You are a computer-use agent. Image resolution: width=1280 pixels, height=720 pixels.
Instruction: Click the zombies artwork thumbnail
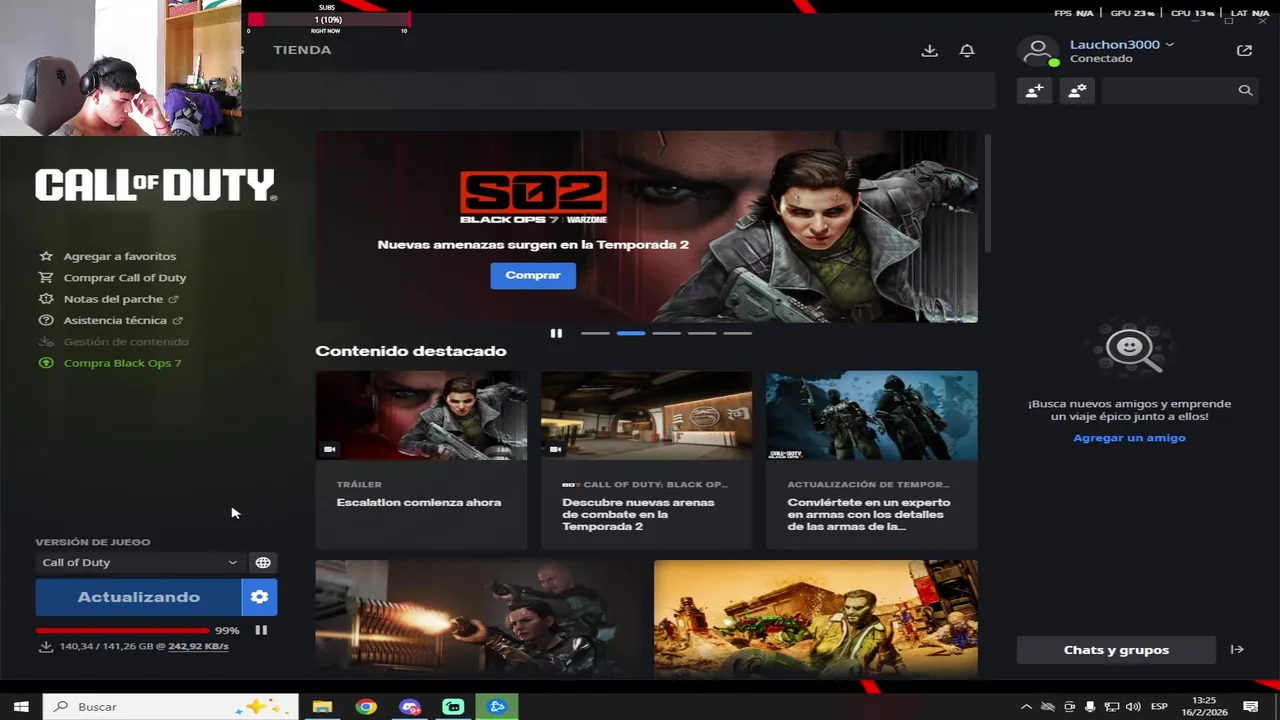[816, 618]
